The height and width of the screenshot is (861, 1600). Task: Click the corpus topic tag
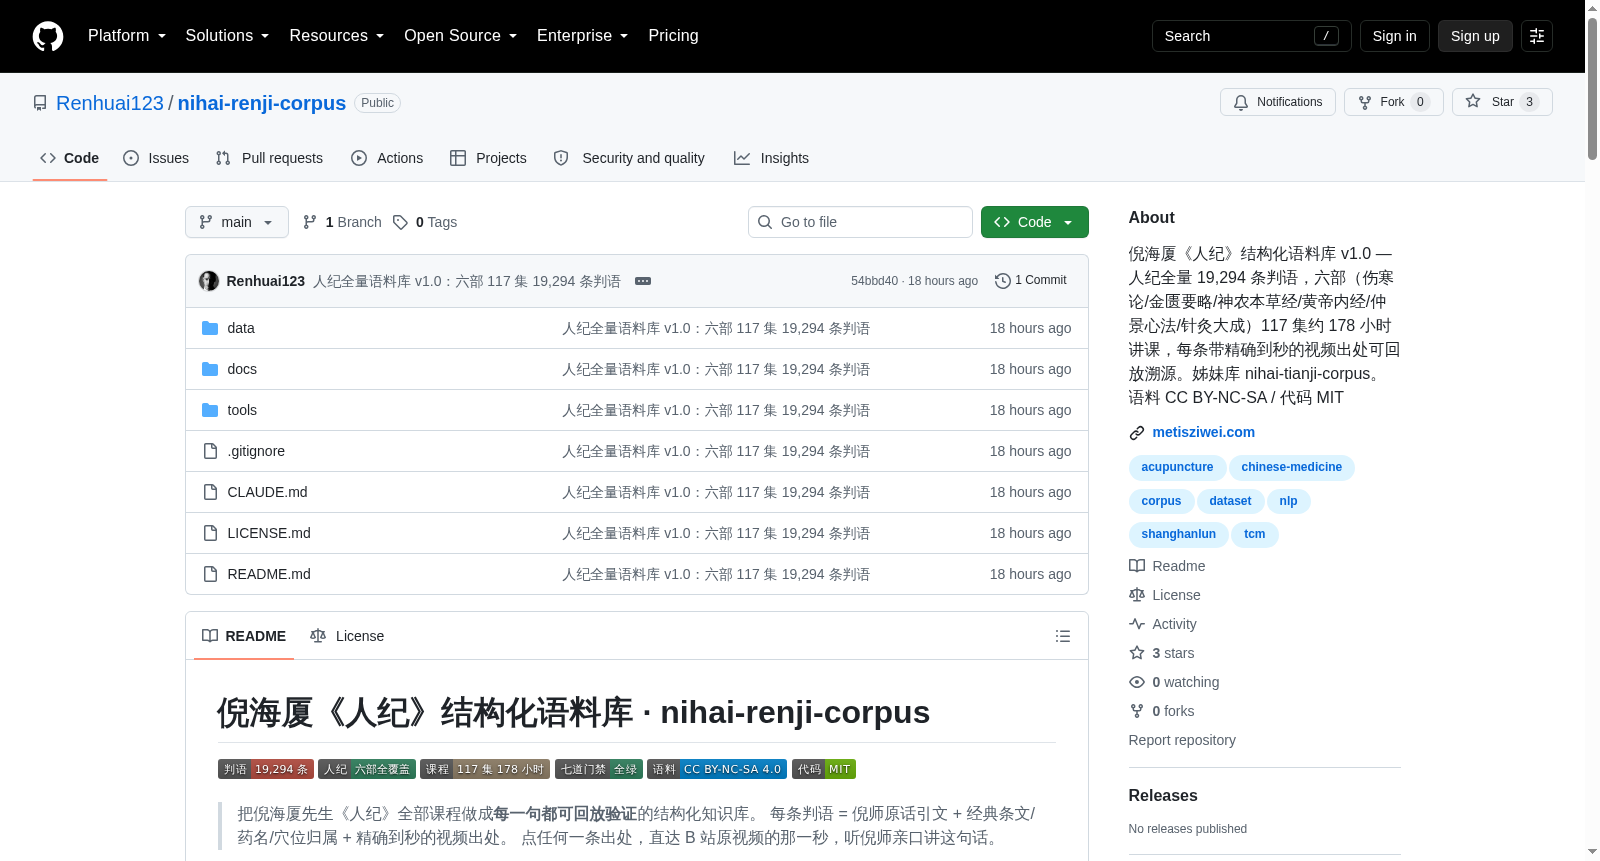pos(1161,501)
